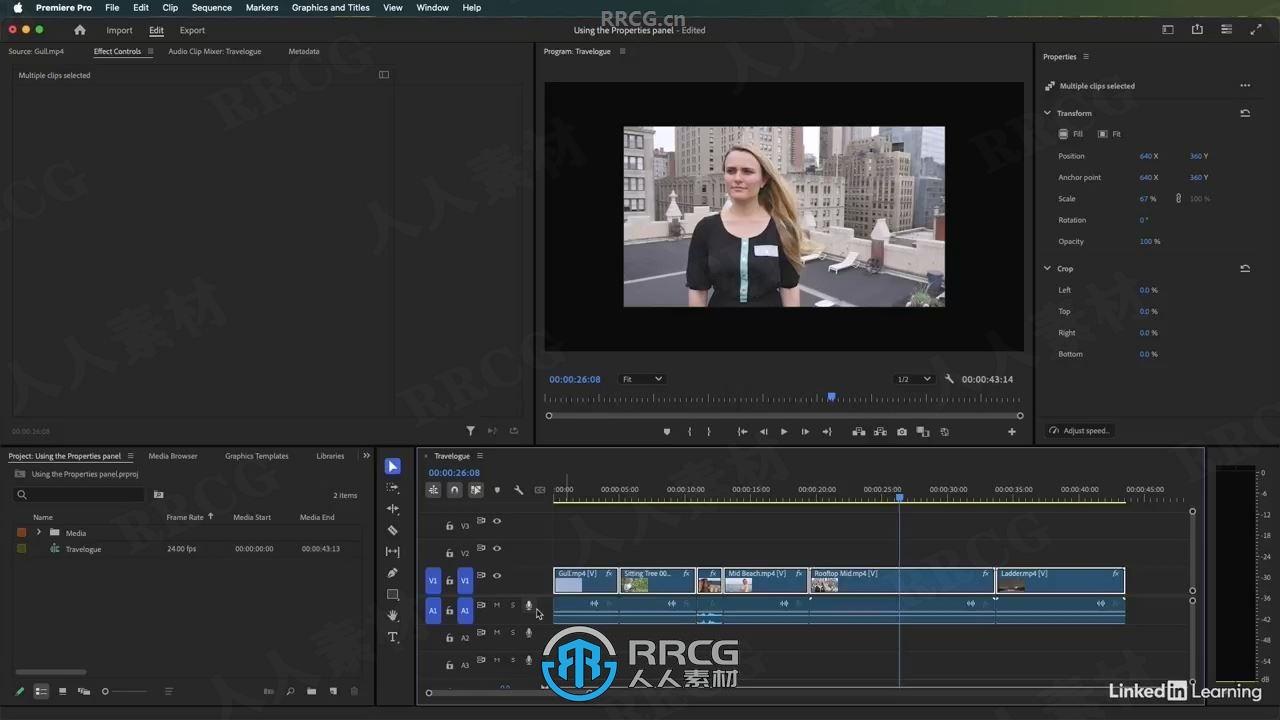Open Audio Clip Mixer: Travelogue tab

(215, 51)
